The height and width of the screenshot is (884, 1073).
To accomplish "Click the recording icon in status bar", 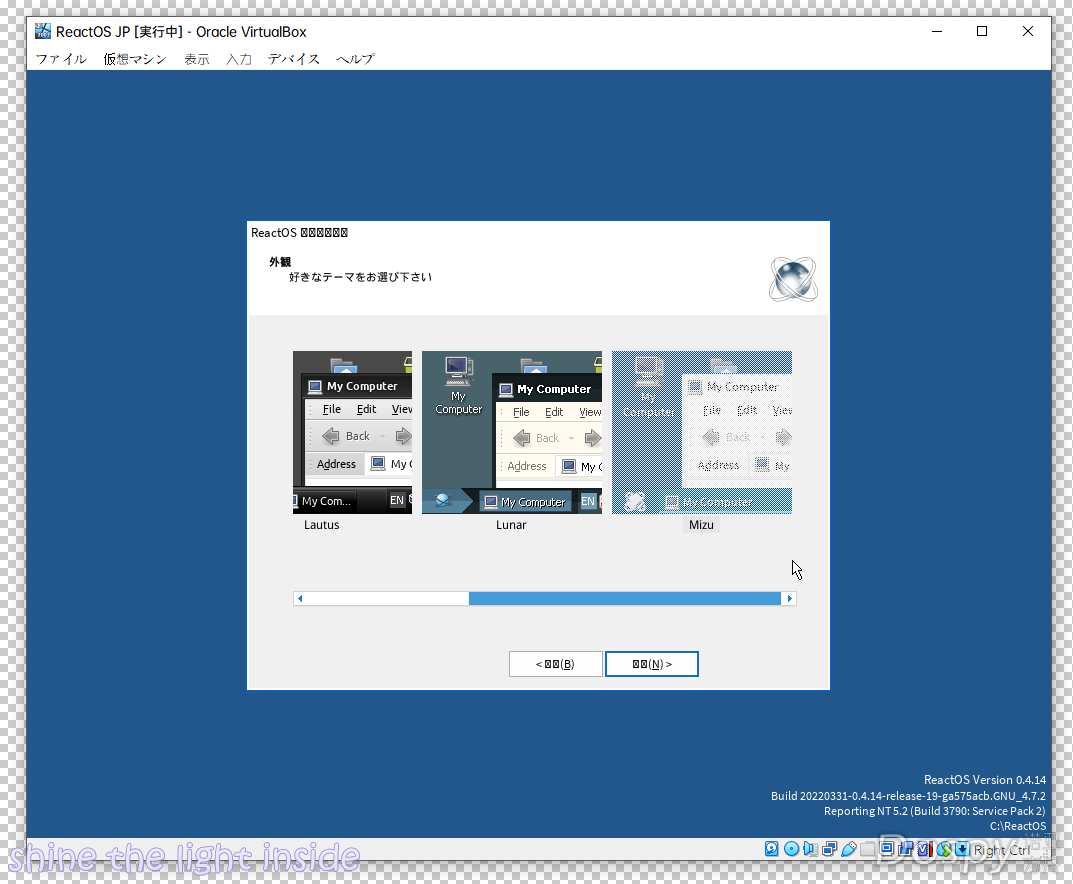I will (906, 849).
